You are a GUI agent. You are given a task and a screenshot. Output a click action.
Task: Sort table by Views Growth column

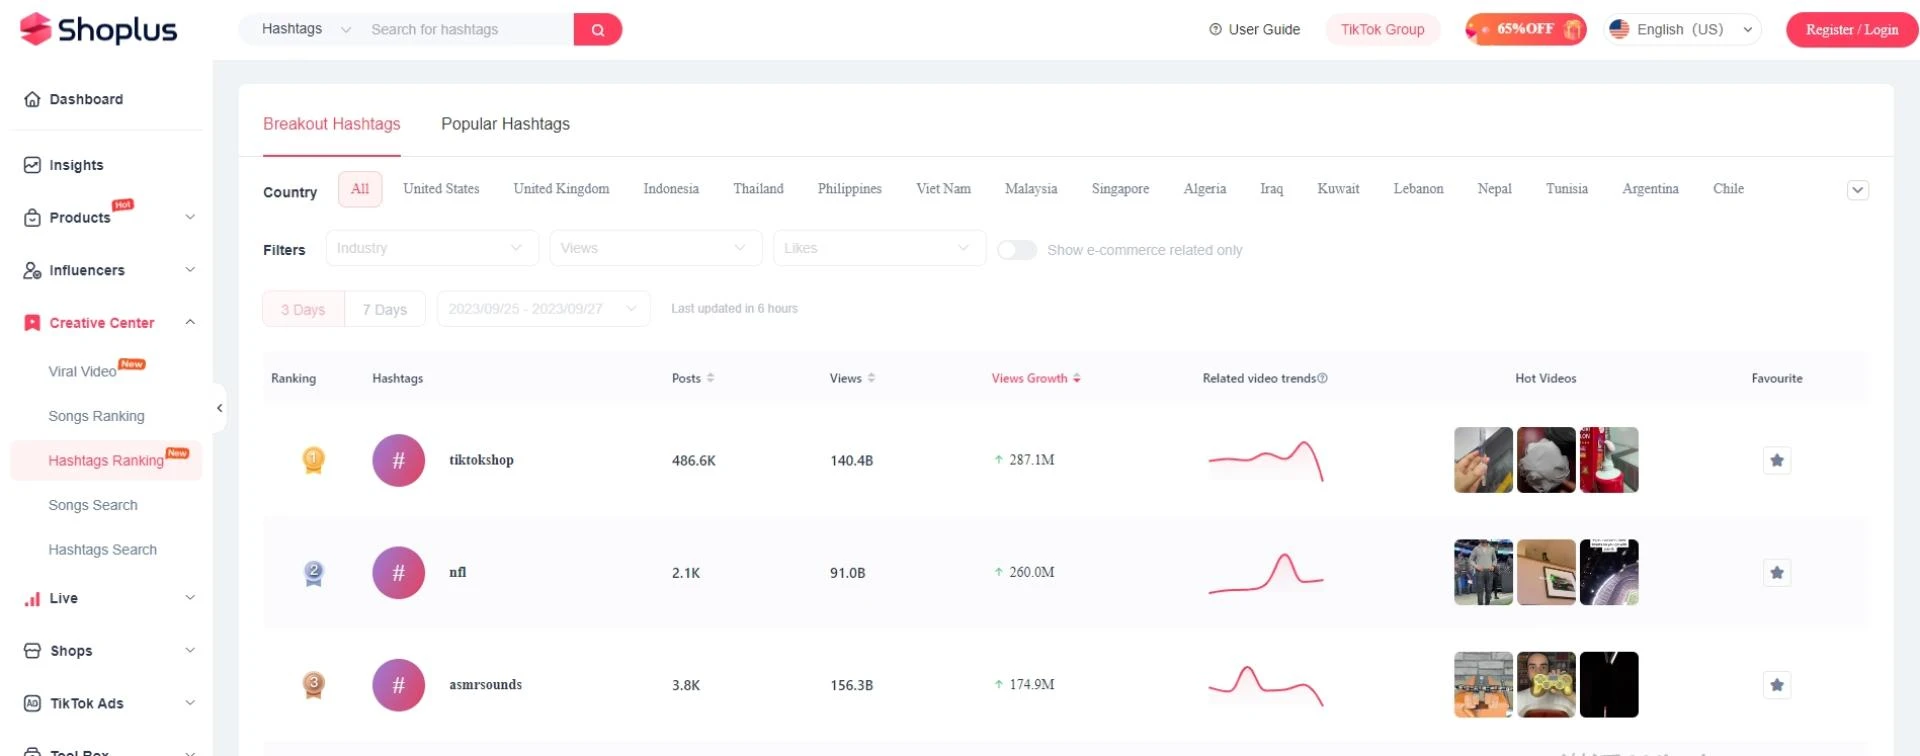click(1035, 378)
